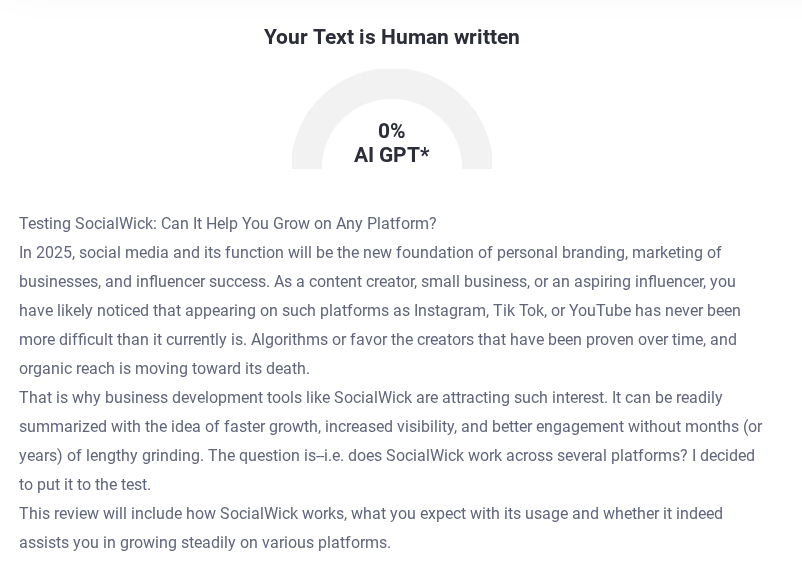
Task: Click the line starting "years) of lengthy grinding"
Action: (x=386, y=455)
